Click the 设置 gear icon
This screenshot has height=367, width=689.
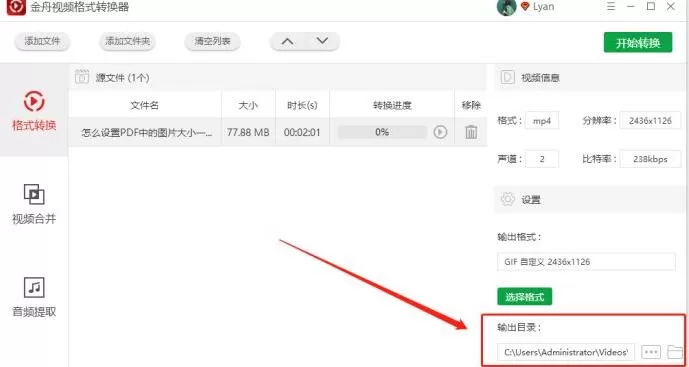[x=508, y=199]
